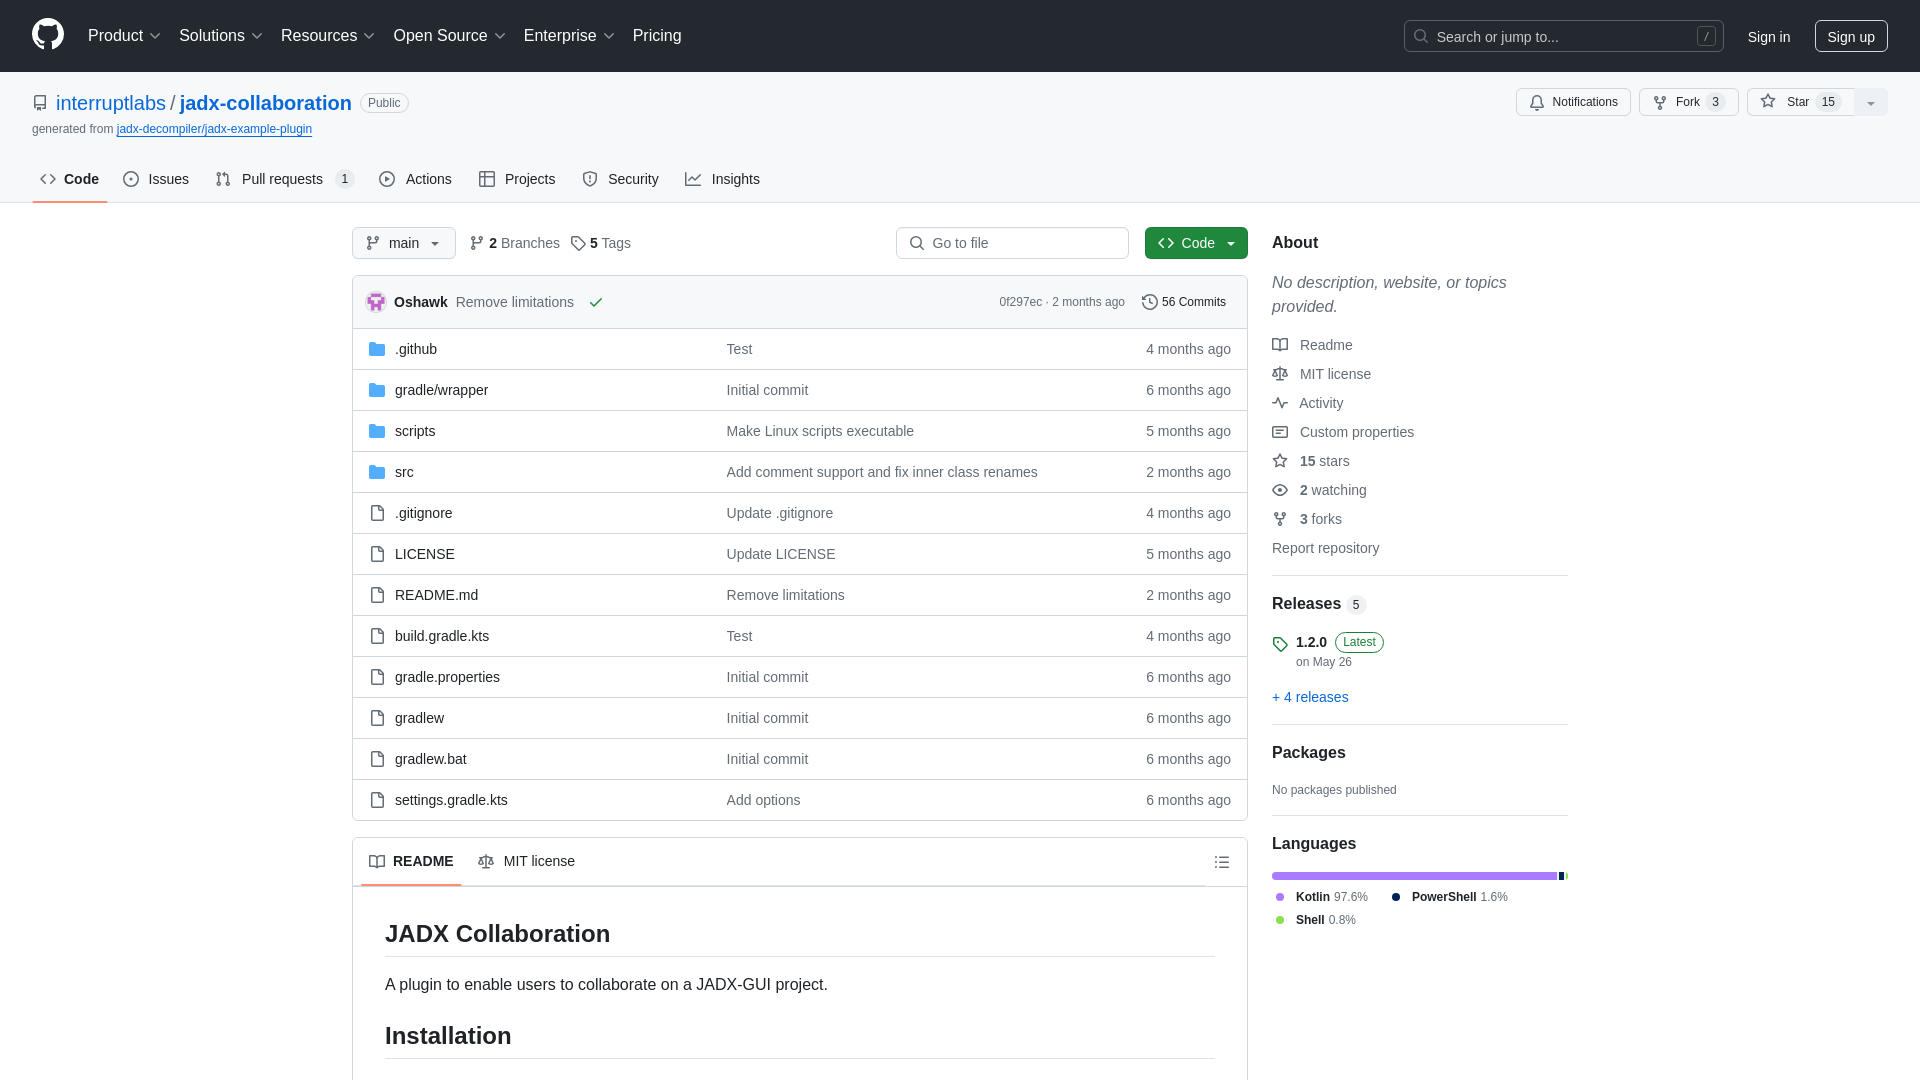This screenshot has height=1080, width=1920.
Task: Switch to the Insights tab
Action: tap(723, 179)
